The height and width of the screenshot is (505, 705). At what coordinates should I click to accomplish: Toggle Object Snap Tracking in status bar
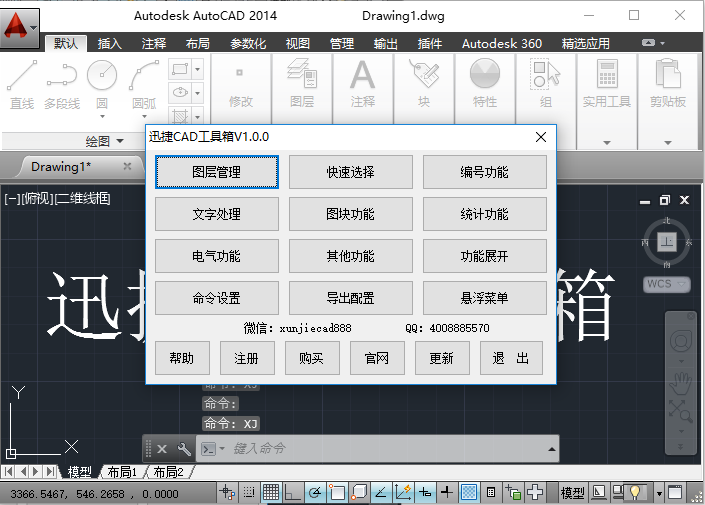click(381, 492)
